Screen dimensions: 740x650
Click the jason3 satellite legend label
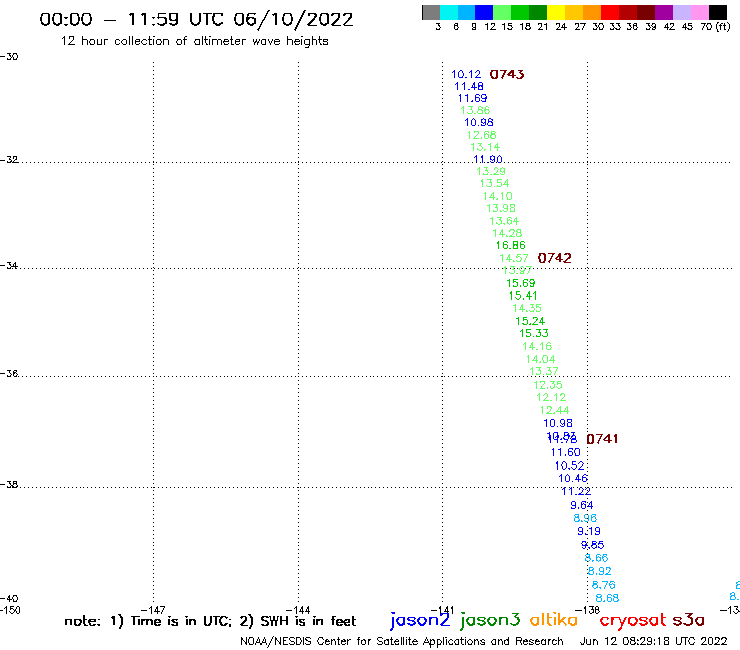(x=490, y=621)
